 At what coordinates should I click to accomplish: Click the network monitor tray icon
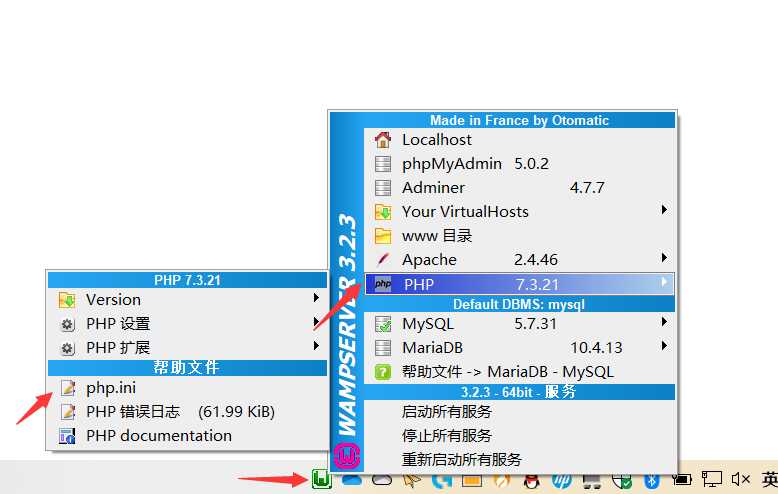click(x=712, y=479)
